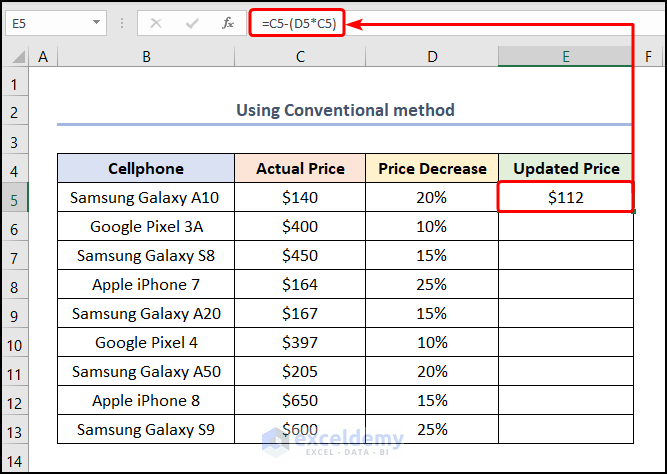Select column C header
This screenshot has height=474, width=667.
tap(300, 58)
